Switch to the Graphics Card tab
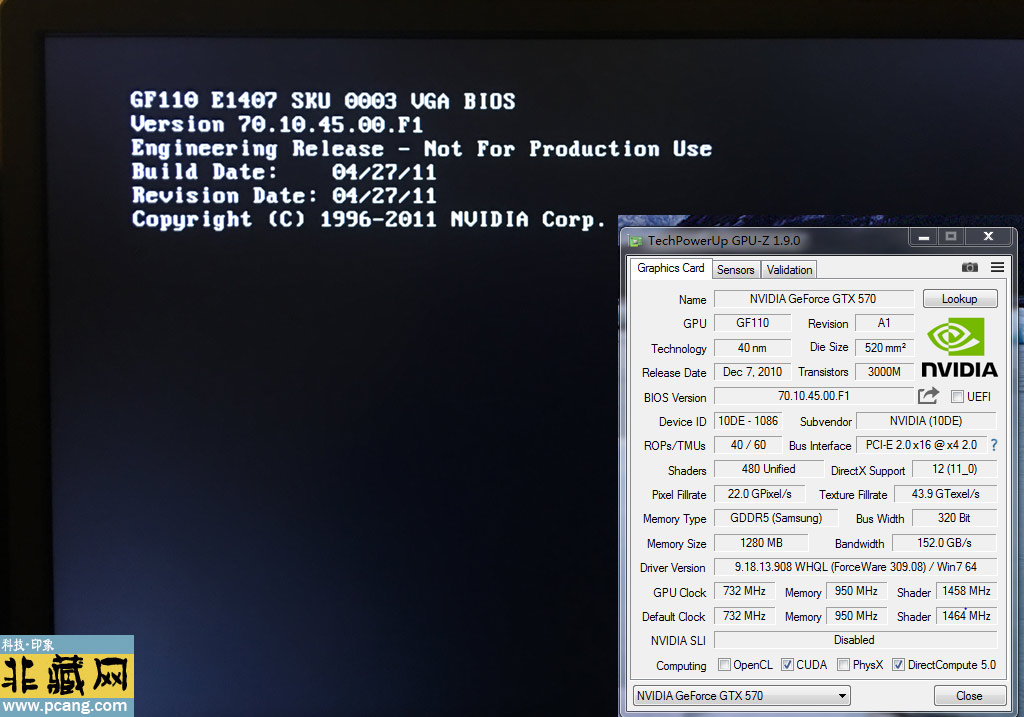Screen dimensions: 1024x717 [x=671, y=268]
